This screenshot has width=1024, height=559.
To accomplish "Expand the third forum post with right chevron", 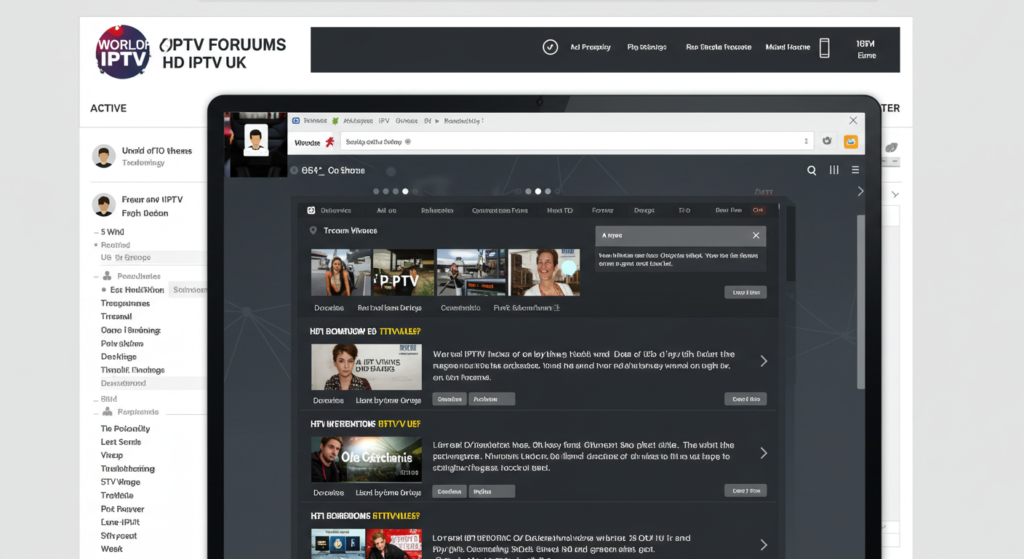I will click(x=763, y=545).
